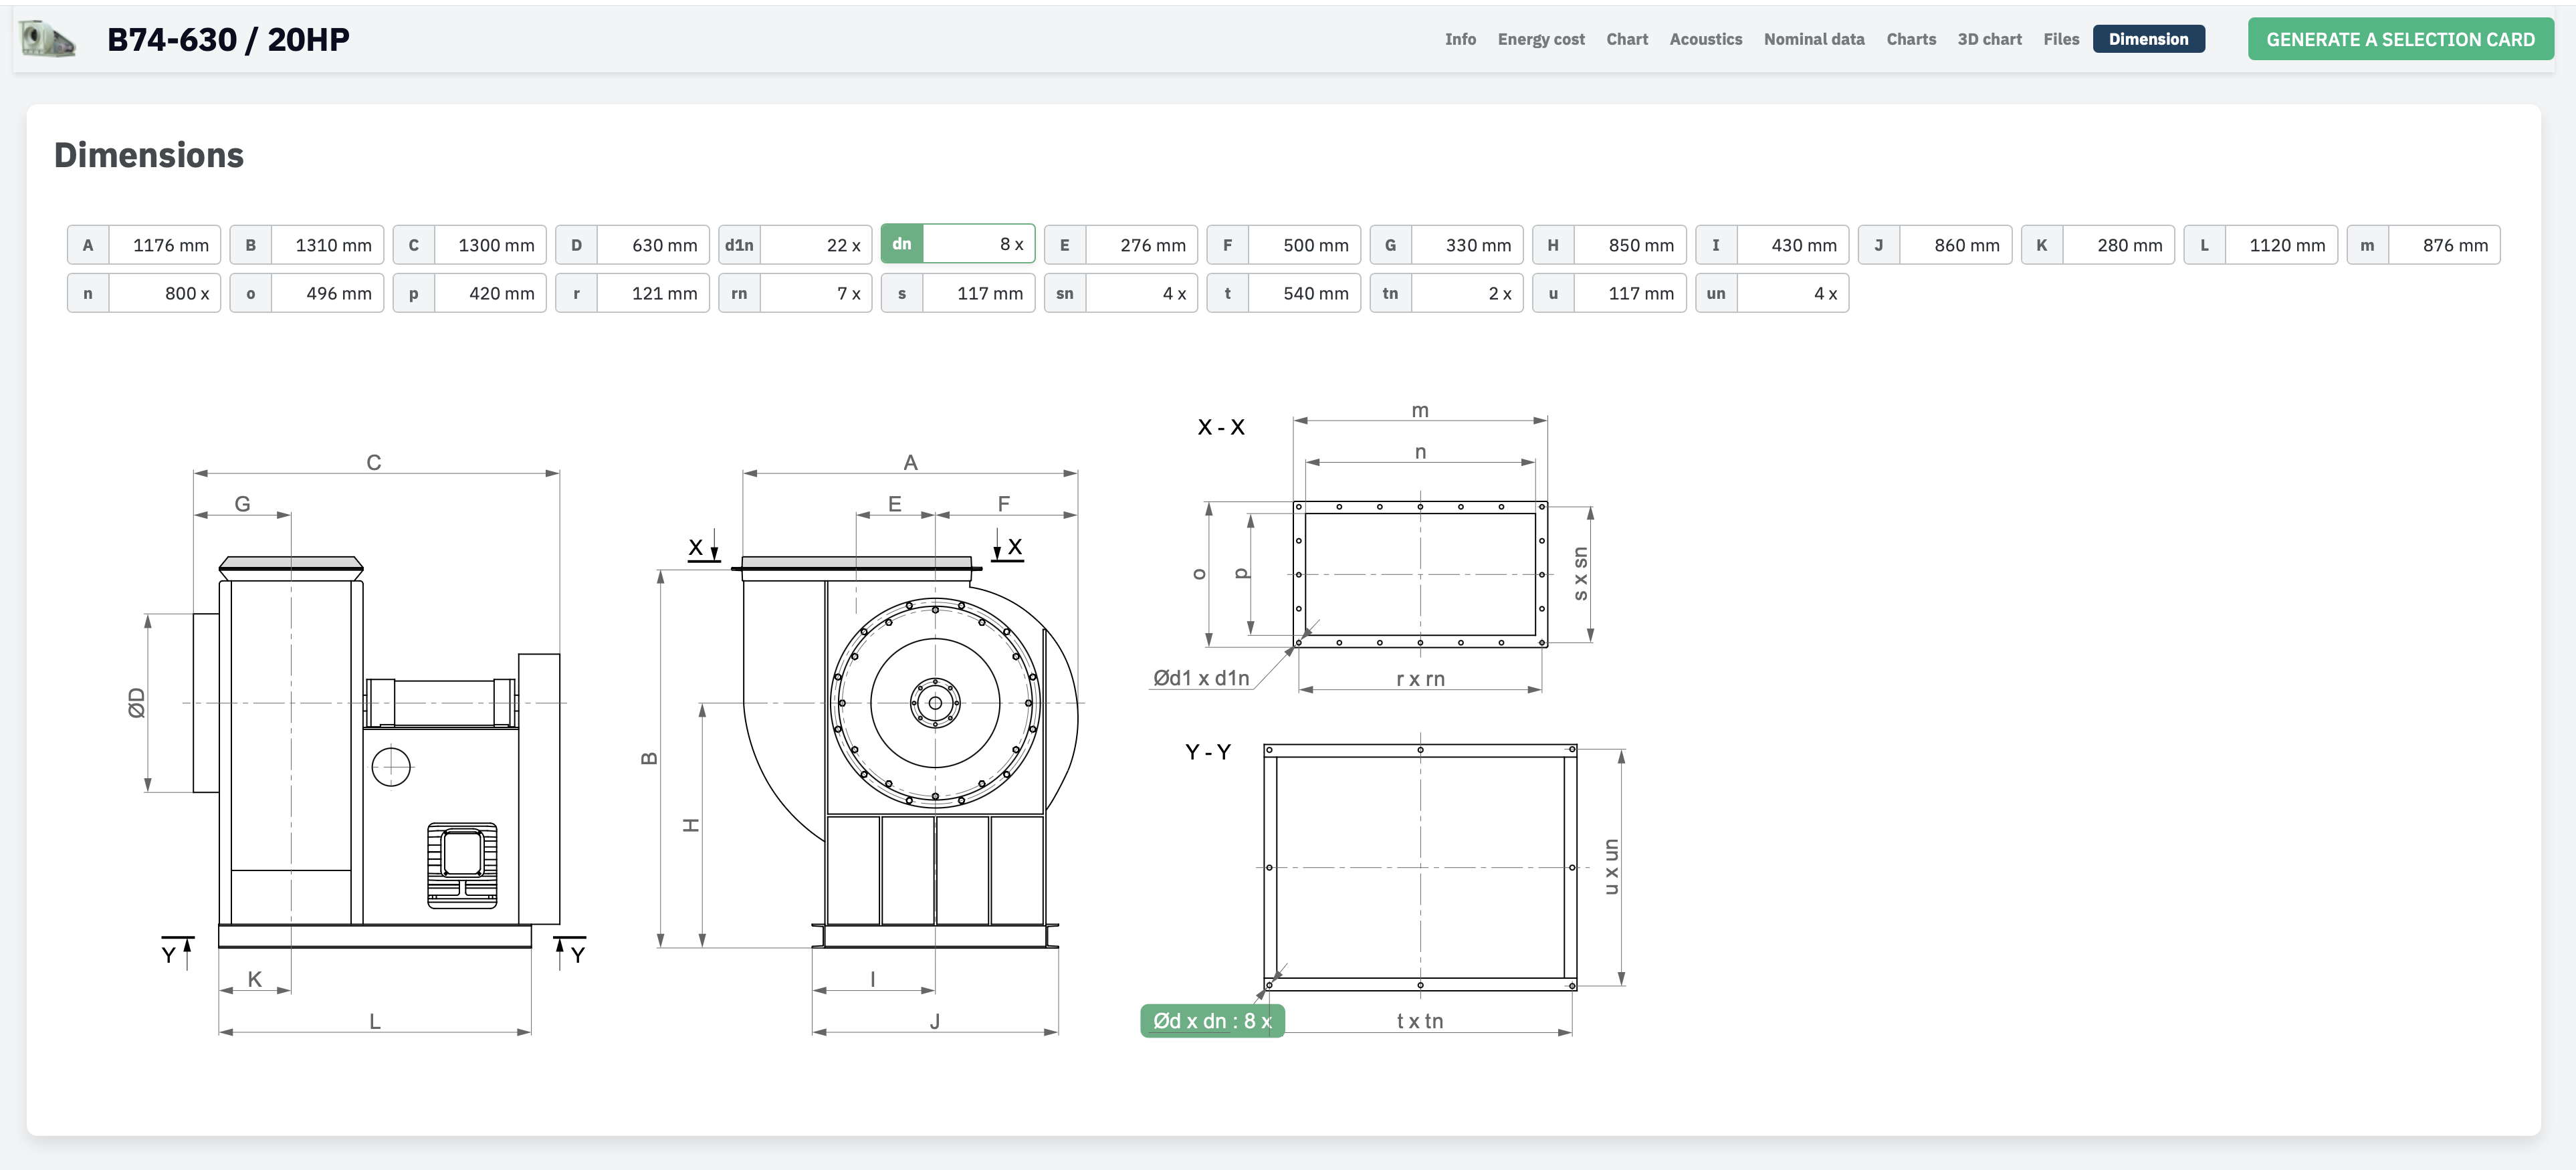Open the Acoustics tab
Viewport: 2576px width, 1170px height.
1706,39
